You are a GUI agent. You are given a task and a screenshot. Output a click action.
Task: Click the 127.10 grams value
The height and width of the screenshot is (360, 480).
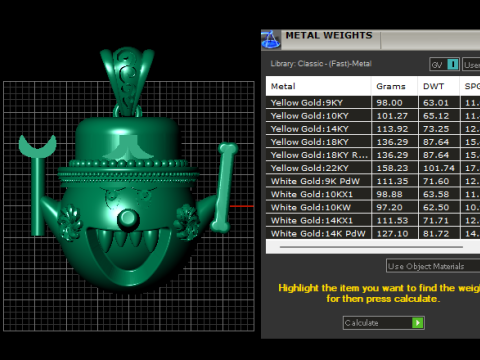(x=392, y=234)
